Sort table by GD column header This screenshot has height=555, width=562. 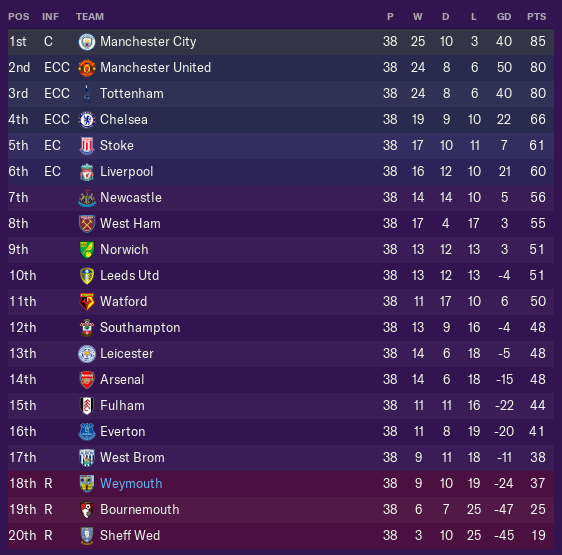(504, 16)
